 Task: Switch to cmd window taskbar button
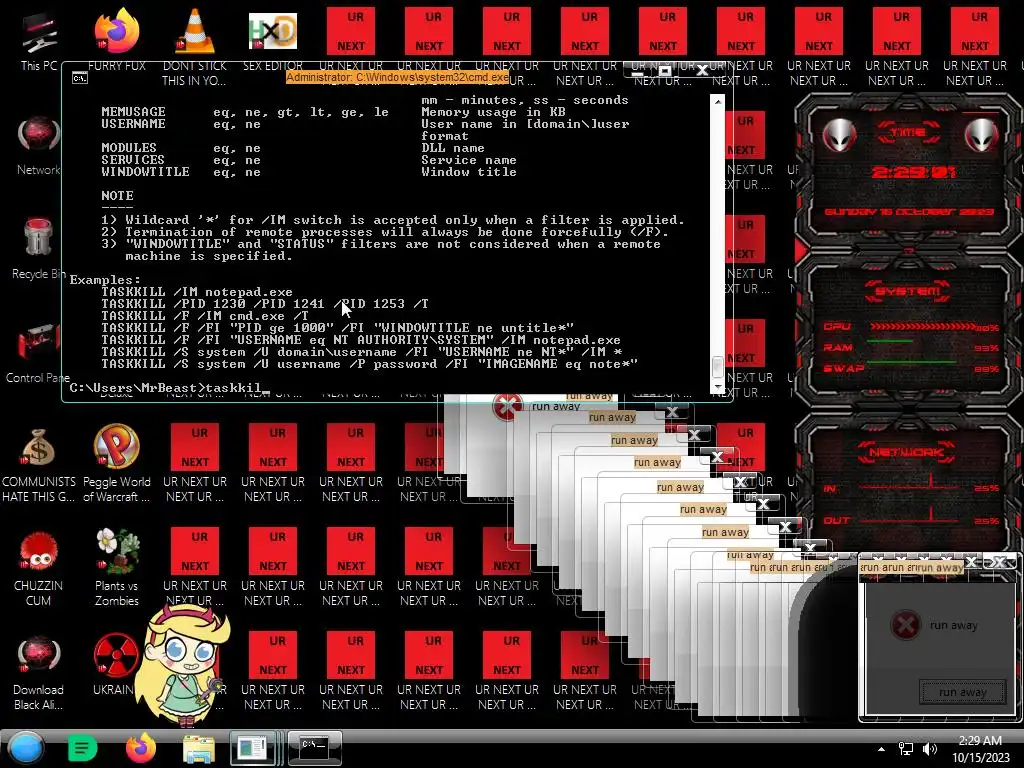[x=315, y=748]
